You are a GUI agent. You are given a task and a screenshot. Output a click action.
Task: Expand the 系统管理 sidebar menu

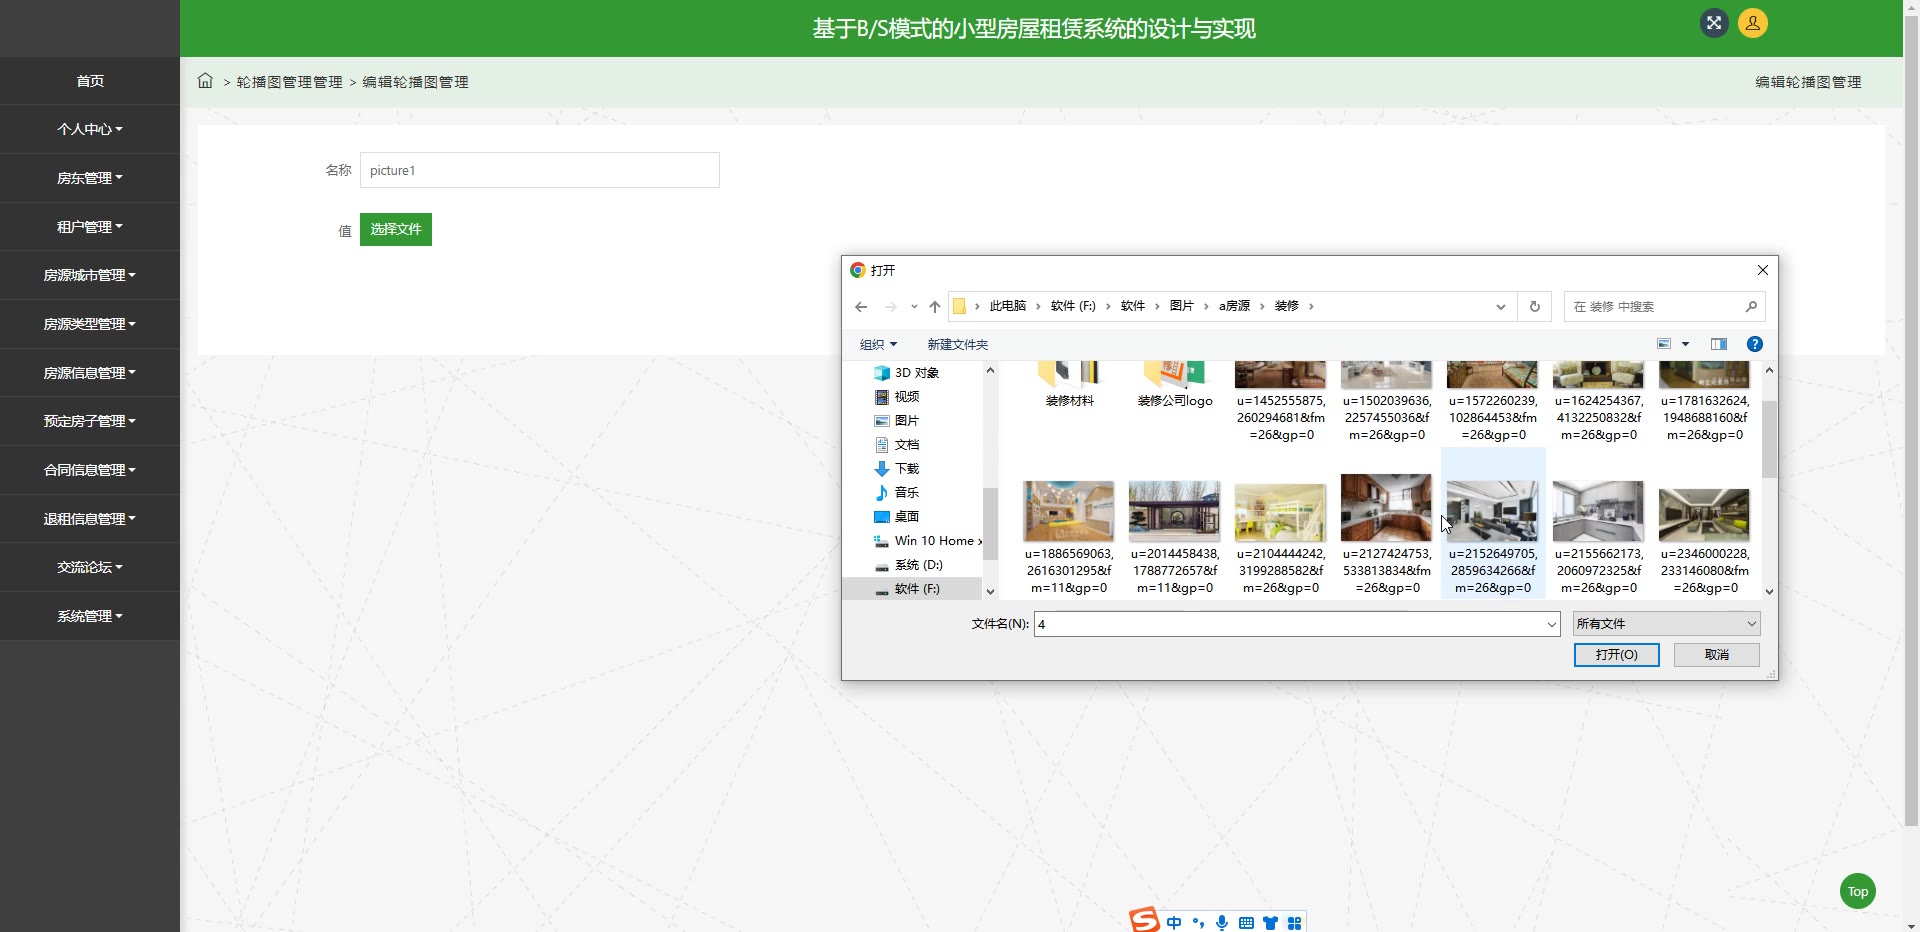point(90,616)
